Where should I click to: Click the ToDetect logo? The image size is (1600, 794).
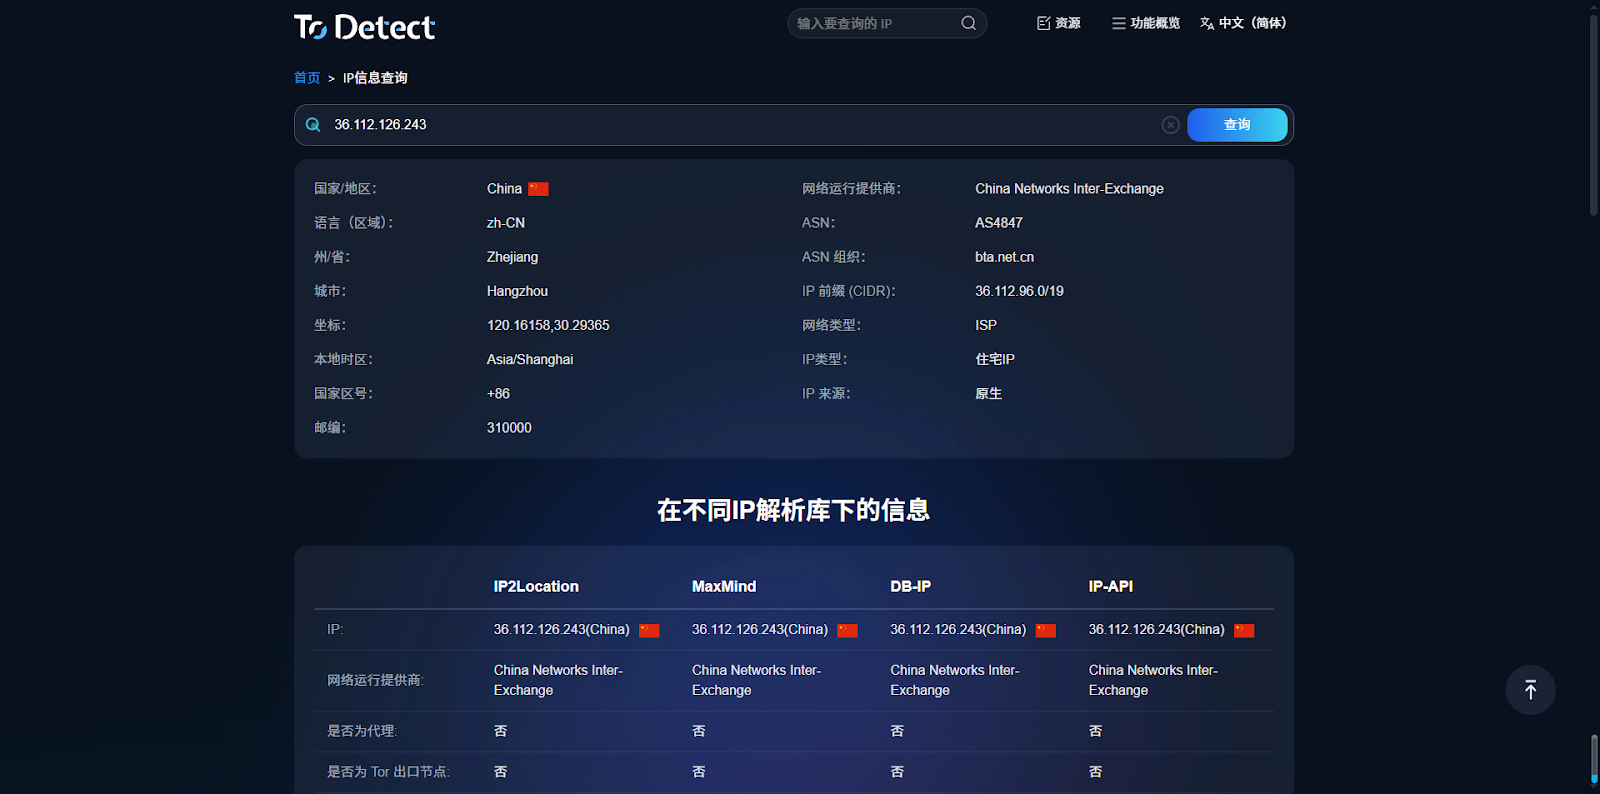(x=364, y=27)
